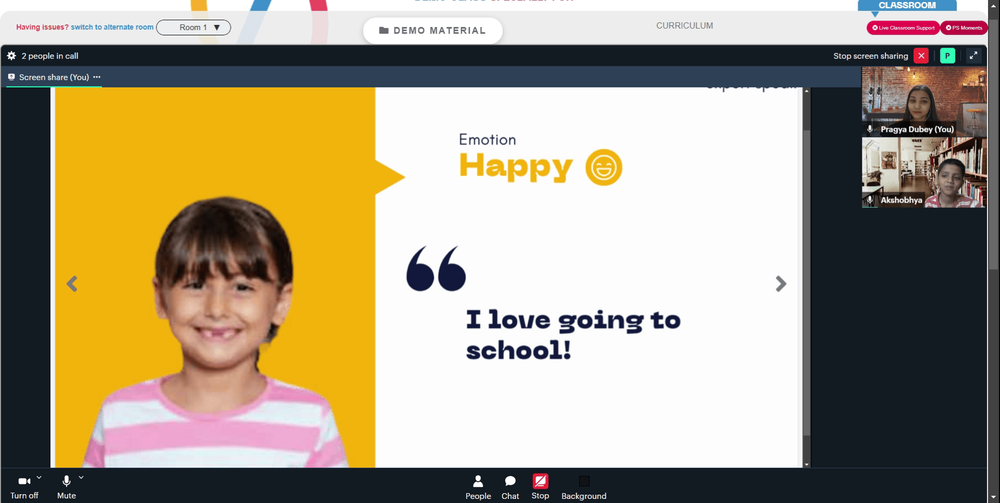Click the laughing emoji icon beside Happy
The image size is (1000, 503).
[603, 167]
